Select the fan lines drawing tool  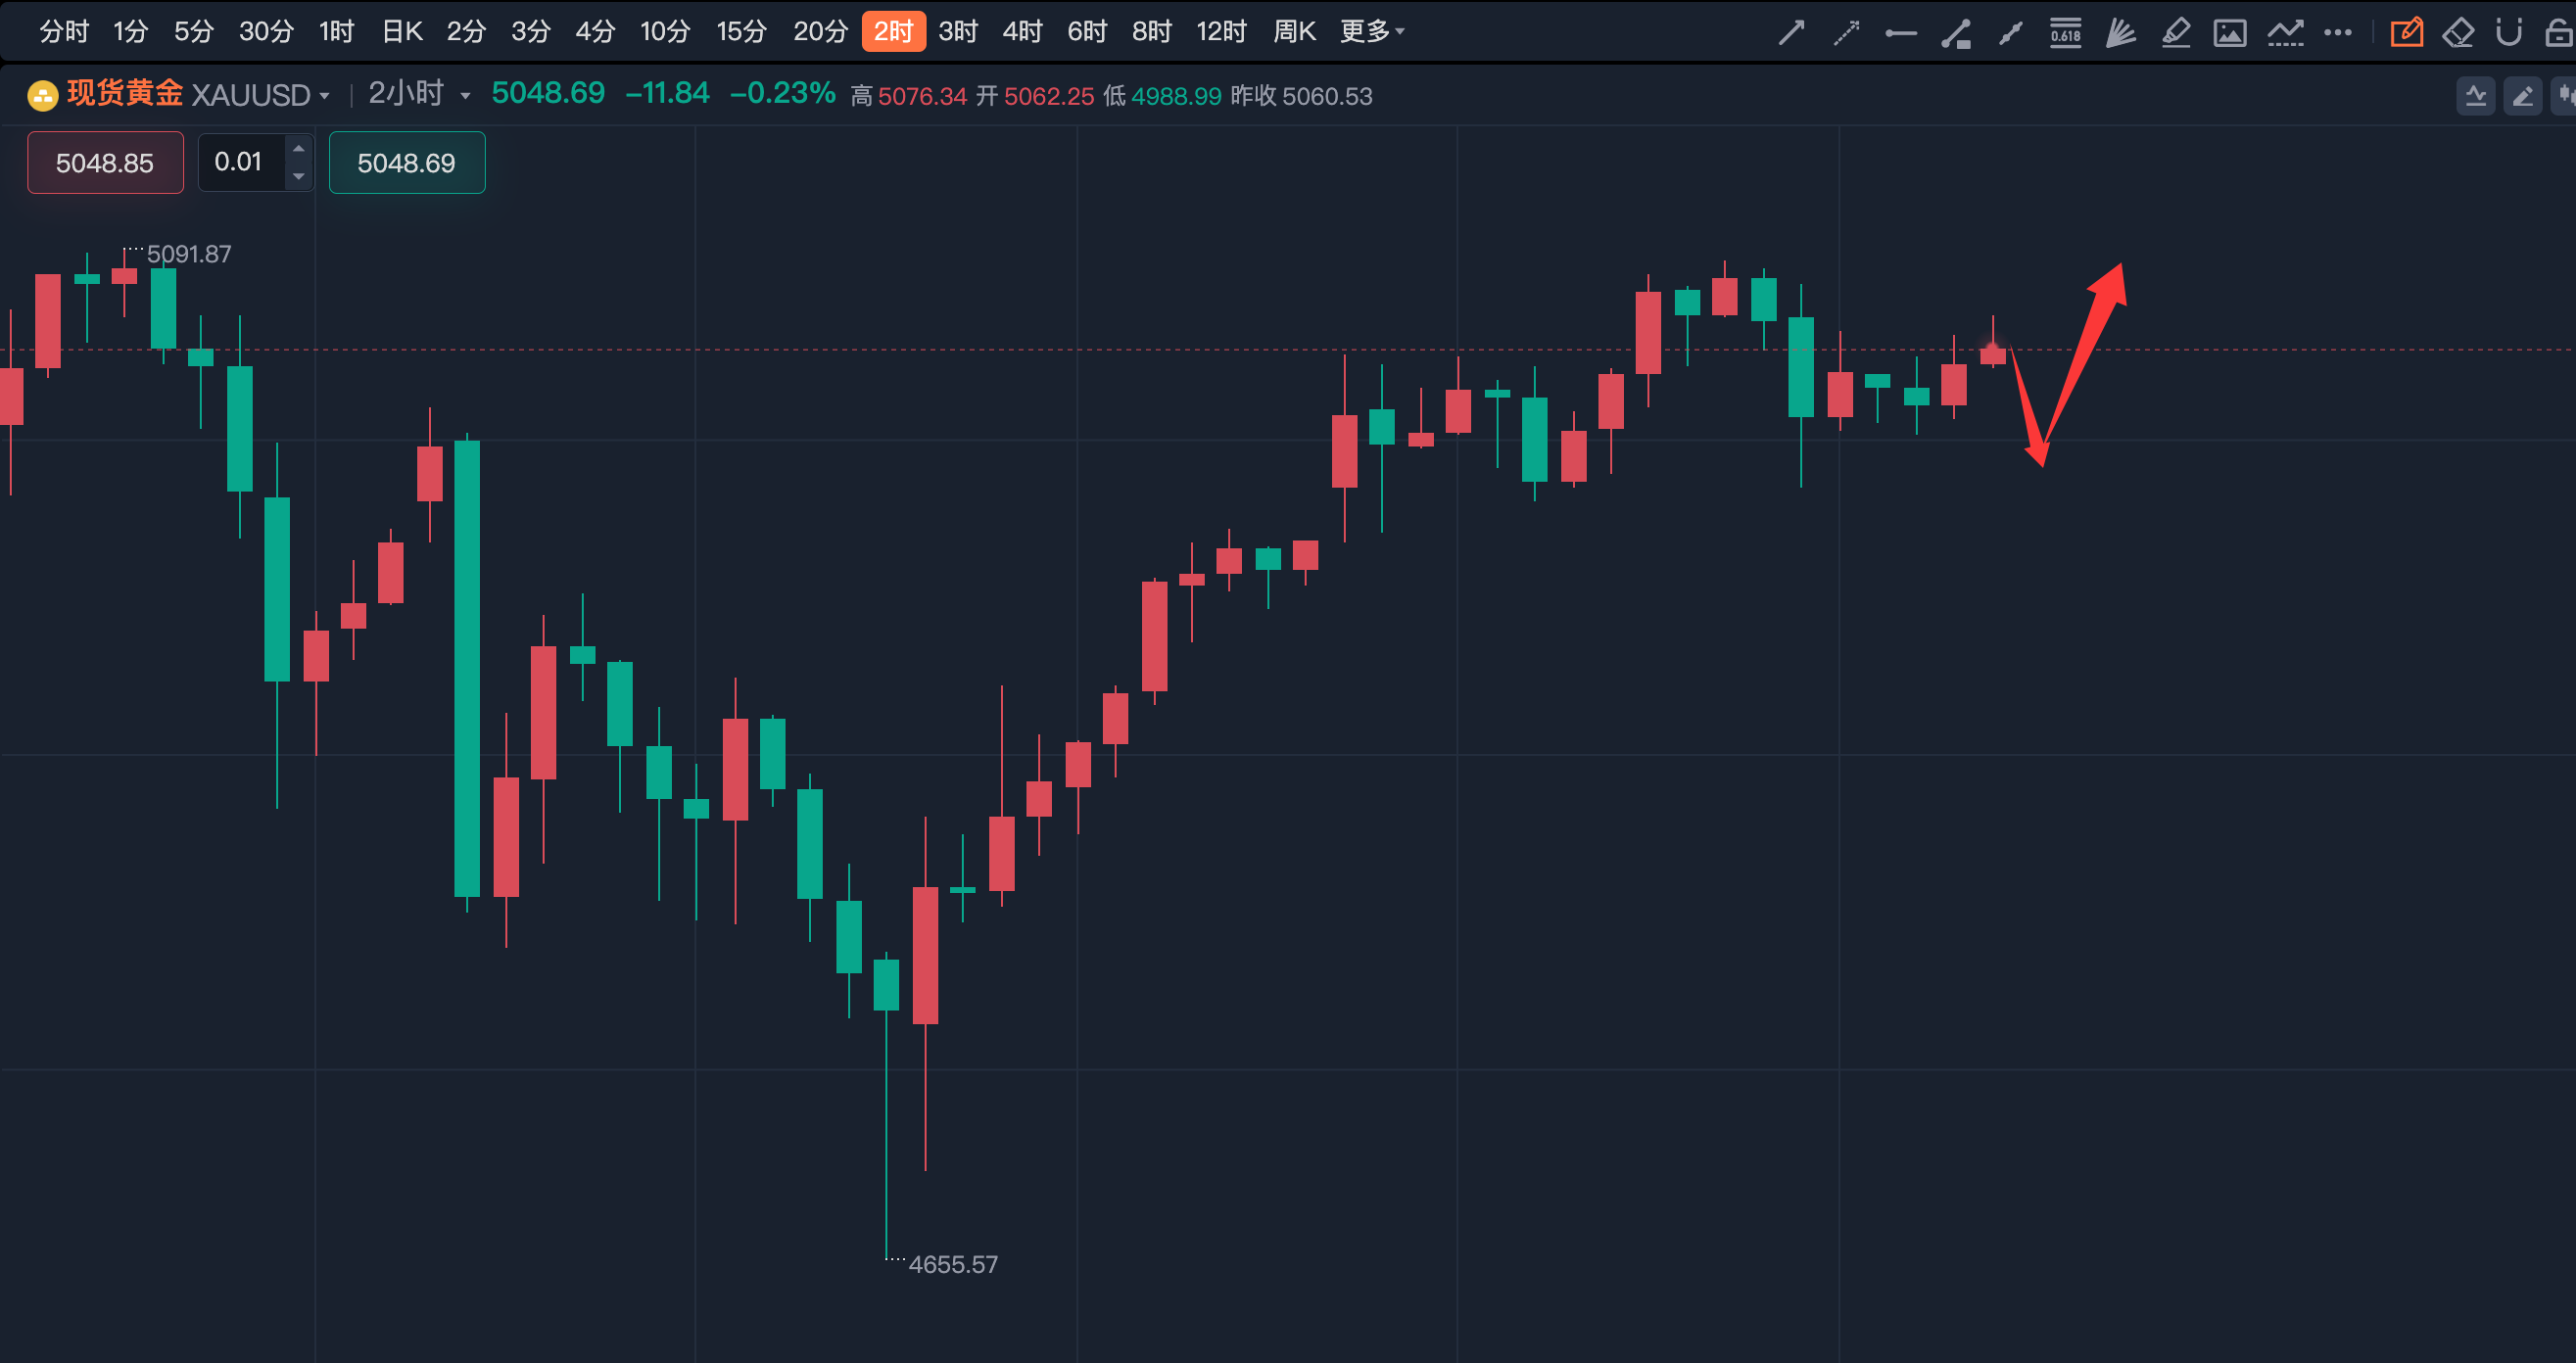(2120, 33)
